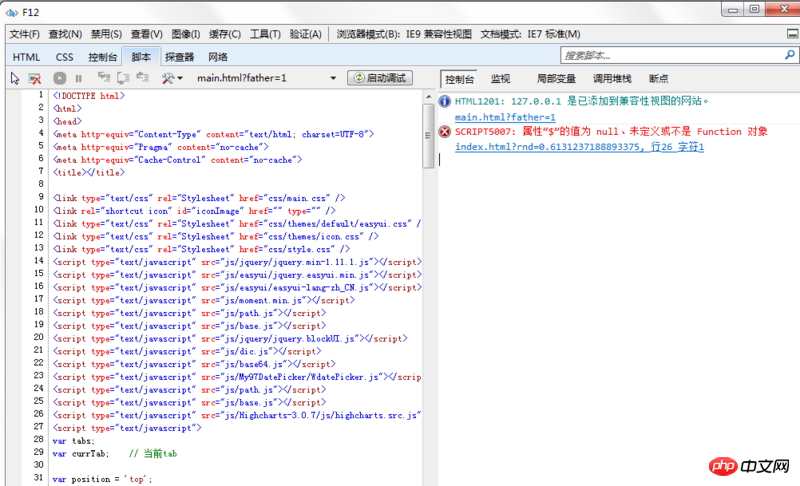Click code line with js/dic.js
This screenshot has width=800, height=486.
187,351
